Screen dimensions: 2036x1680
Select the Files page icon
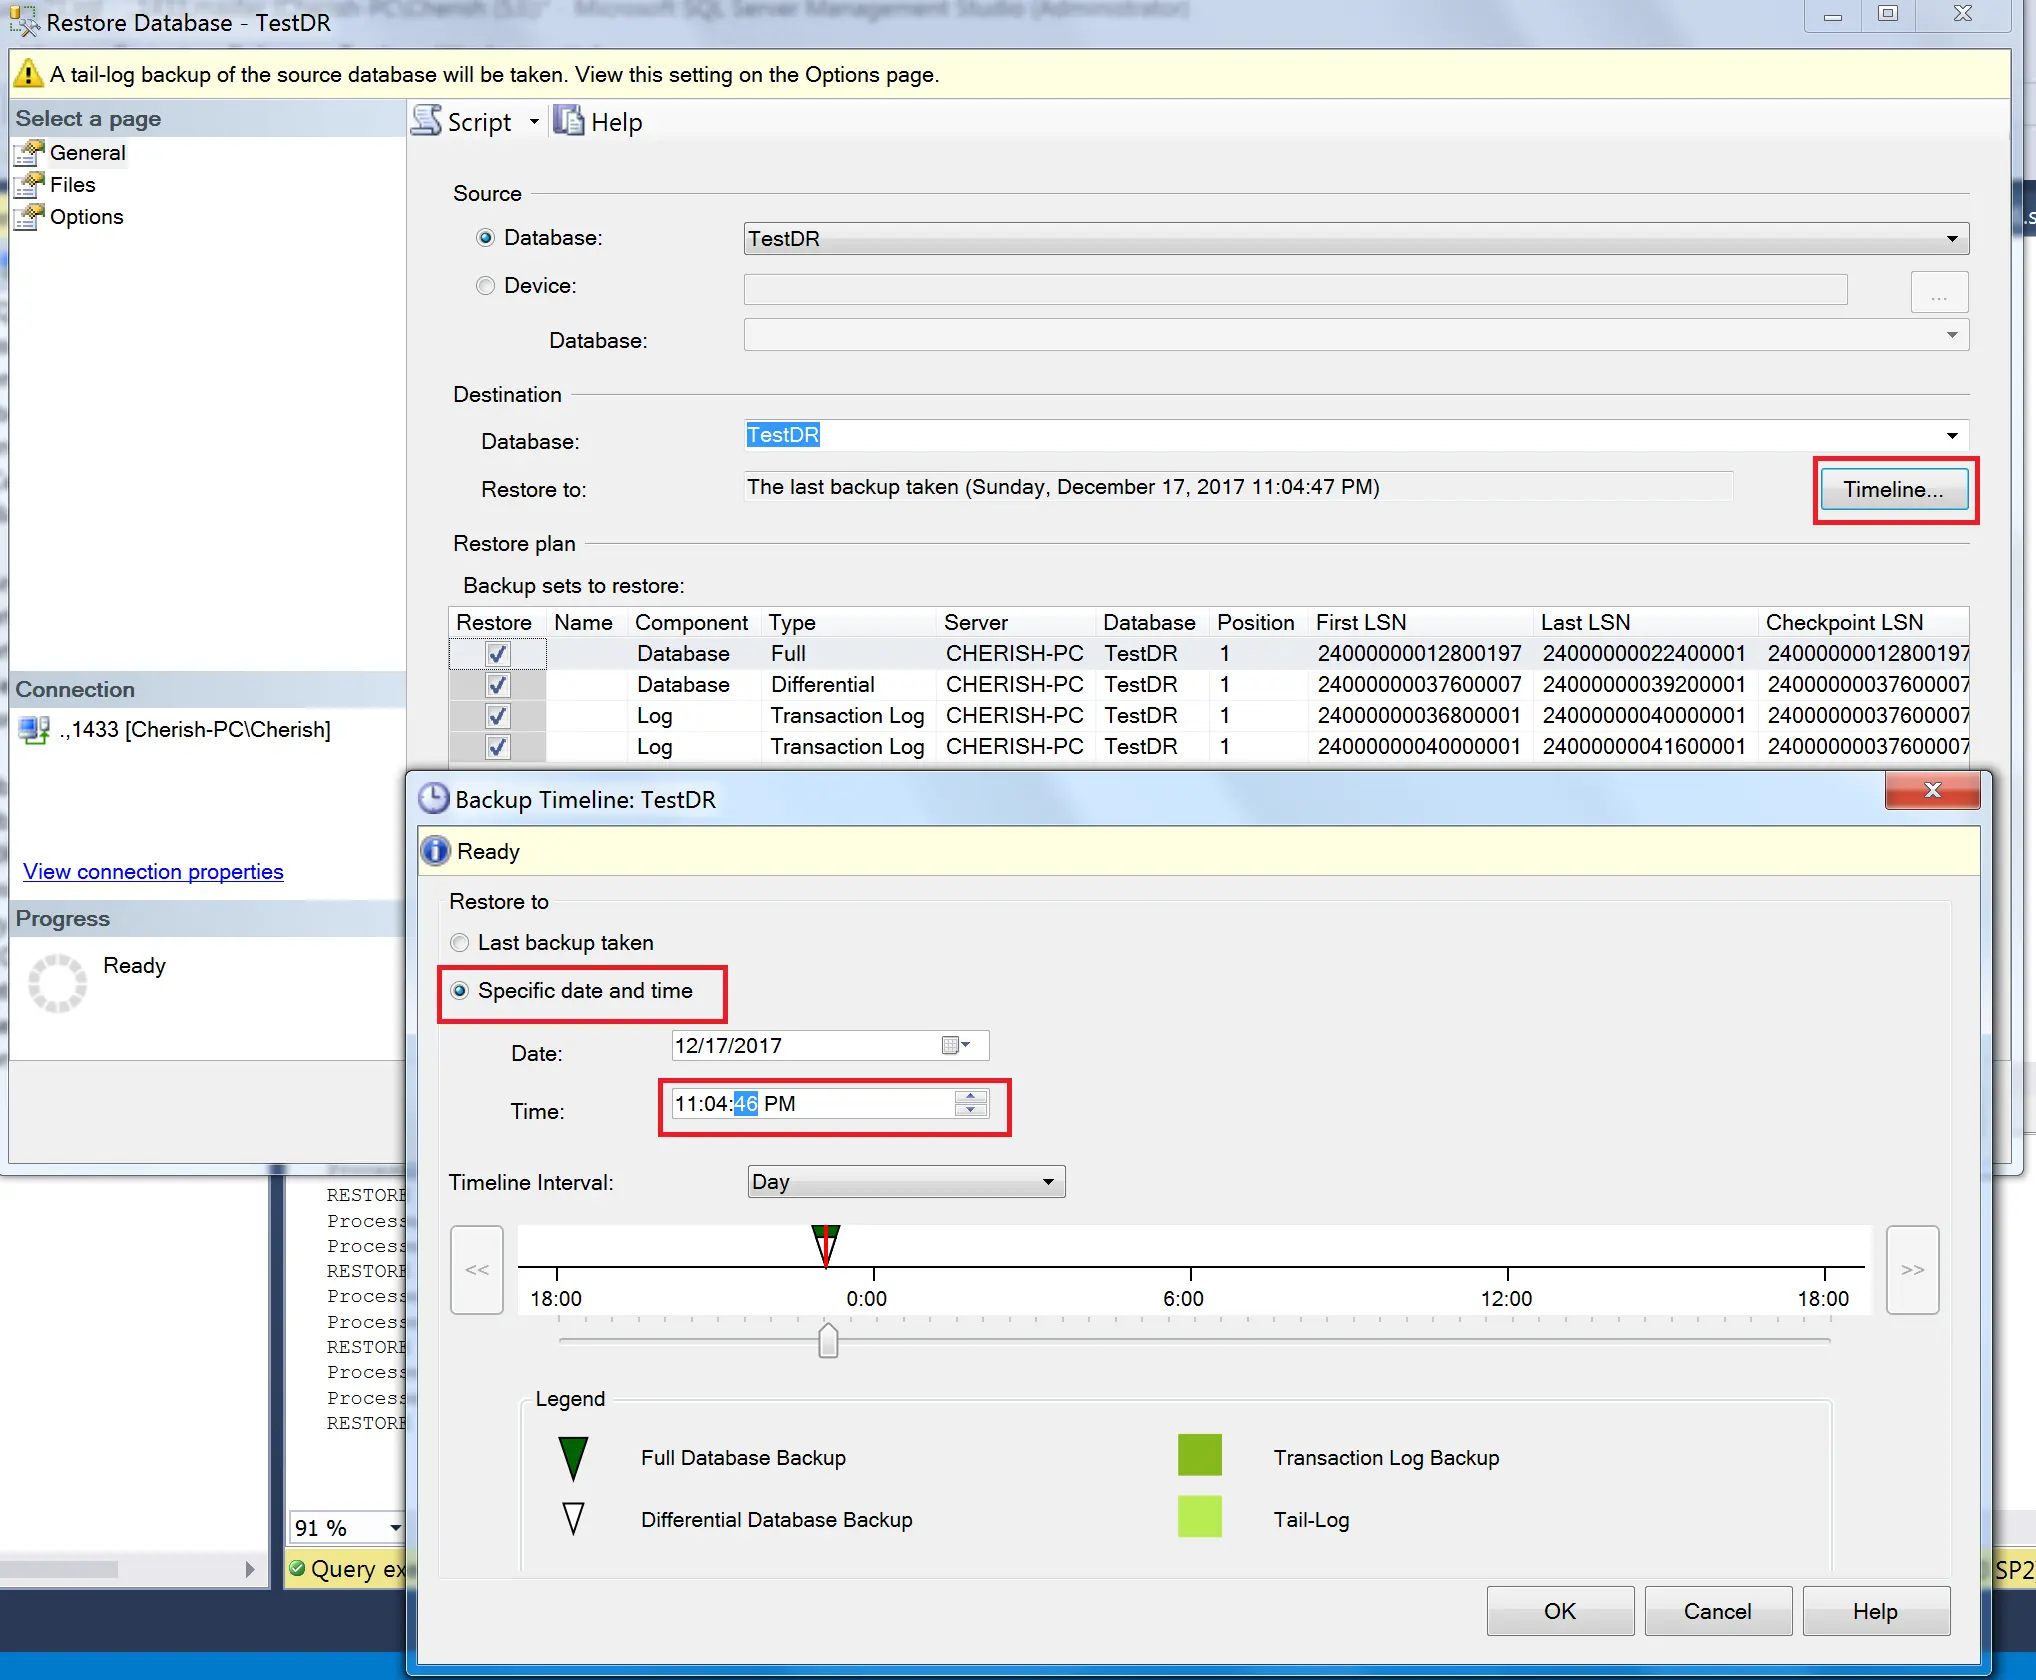(x=30, y=185)
